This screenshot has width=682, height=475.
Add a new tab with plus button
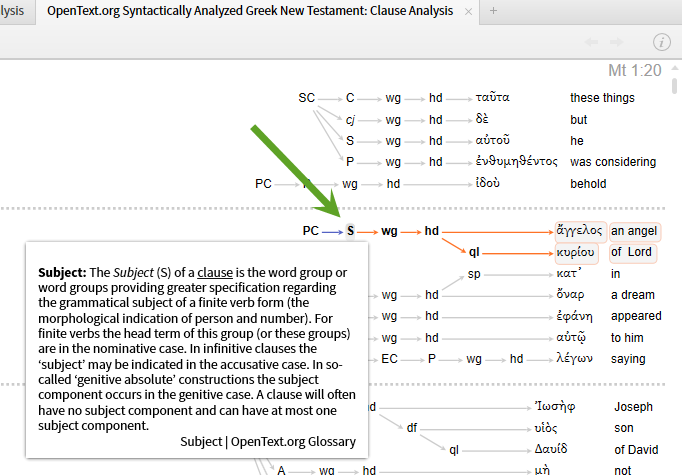tap(493, 10)
